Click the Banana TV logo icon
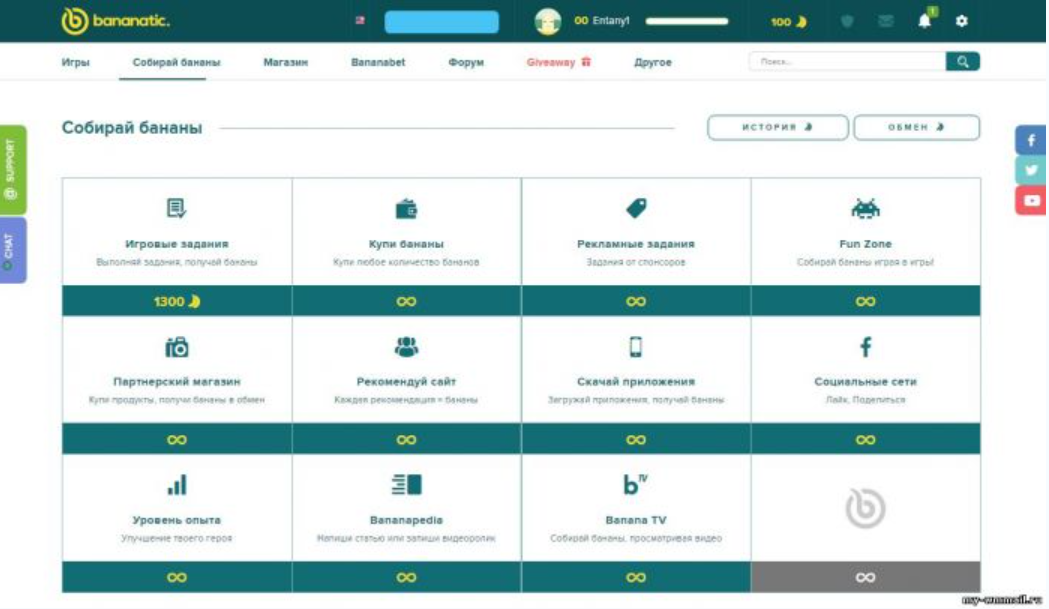 (x=635, y=484)
